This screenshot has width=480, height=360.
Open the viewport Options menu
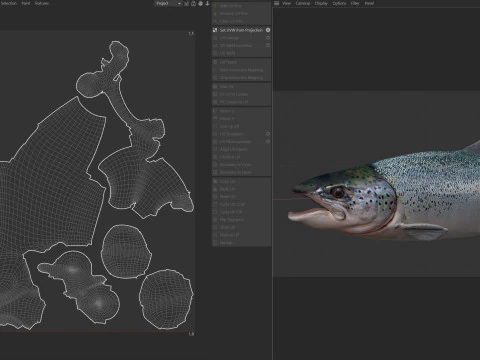tap(339, 3)
